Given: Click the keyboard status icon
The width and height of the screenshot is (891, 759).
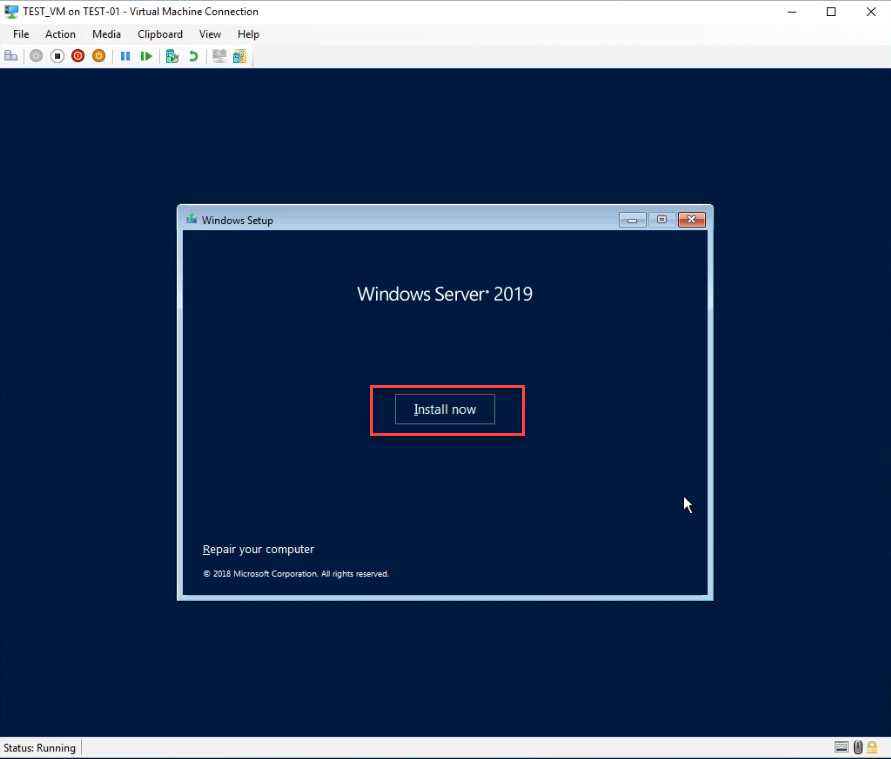Looking at the screenshot, I should [x=841, y=747].
